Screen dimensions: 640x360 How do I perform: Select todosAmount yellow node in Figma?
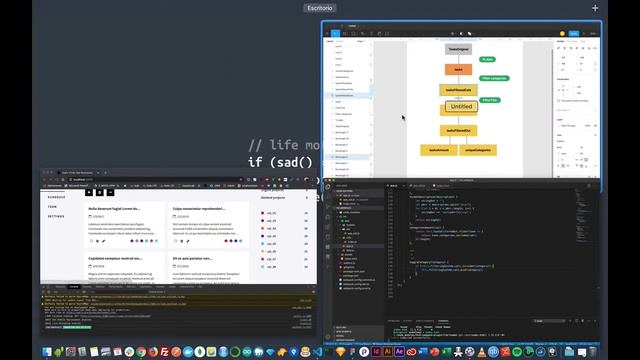coord(439,150)
